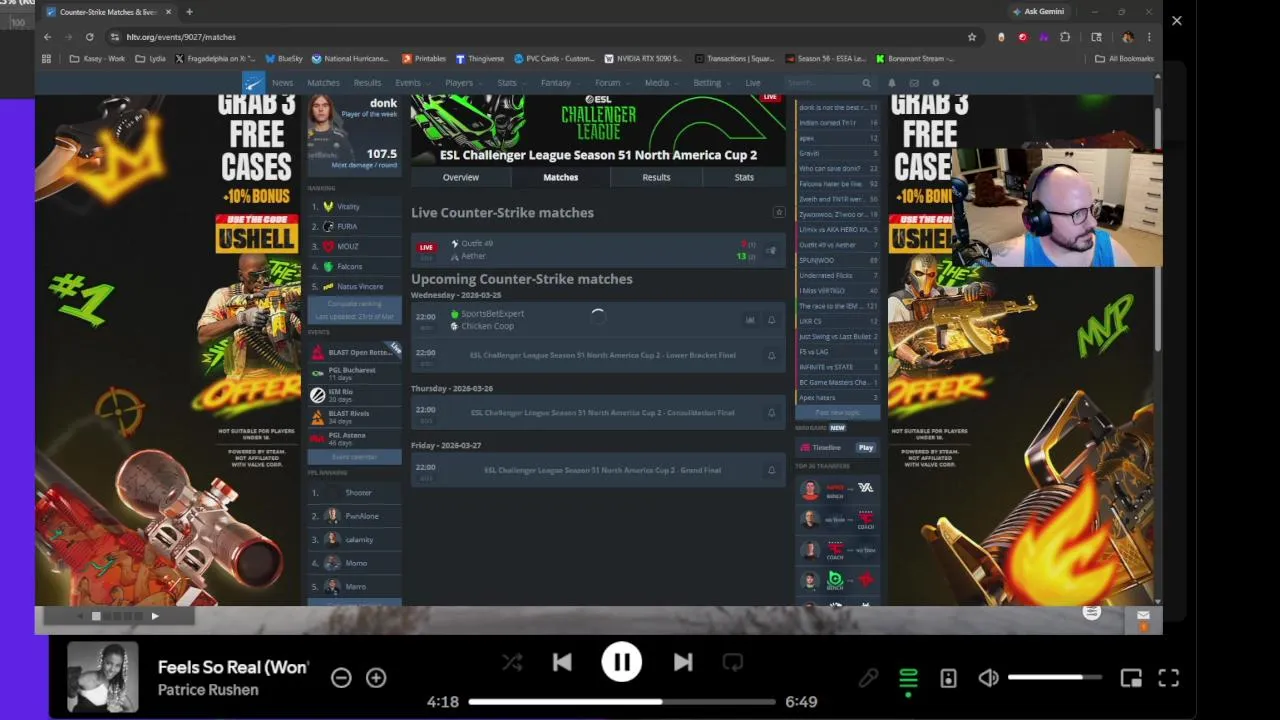1280x720 pixels.
Task: Pause the Spotify track
Action: tap(621, 662)
